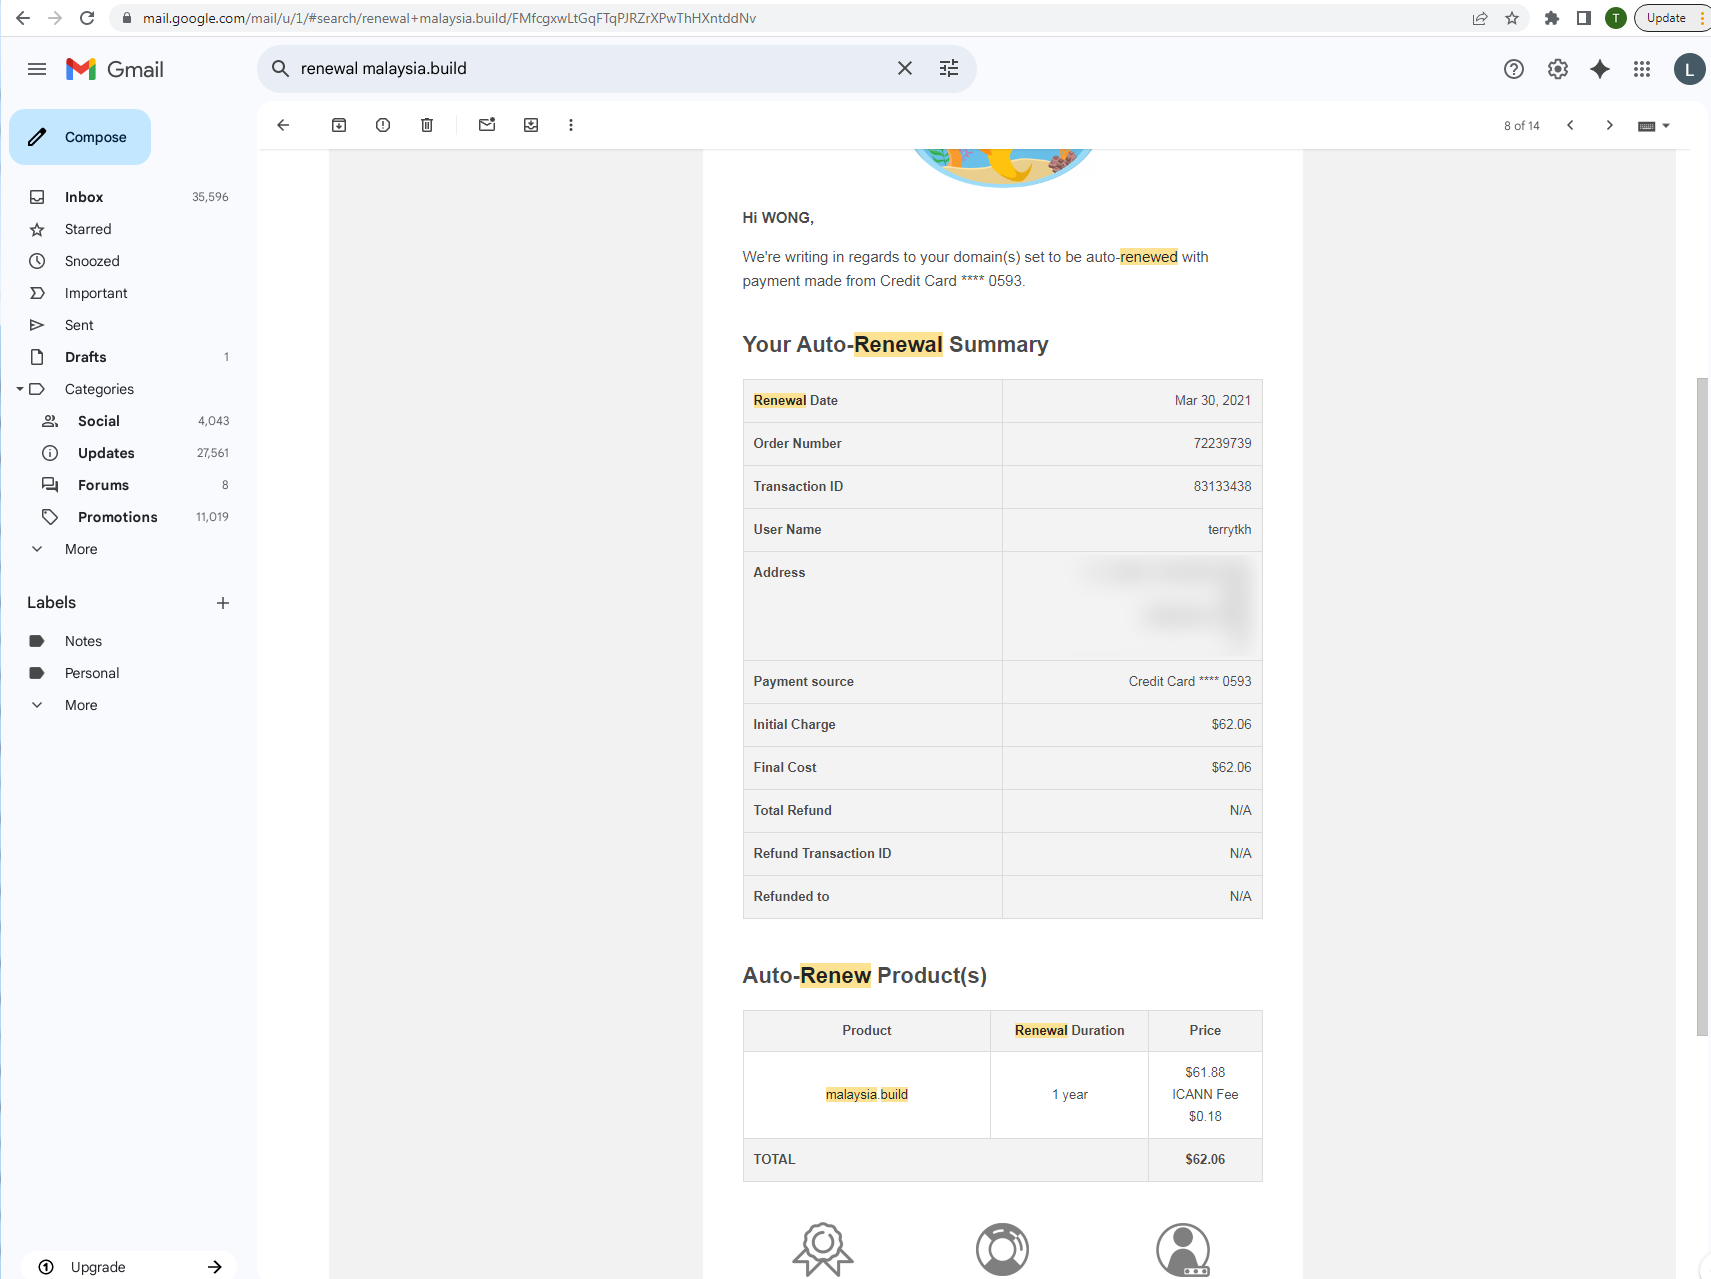Open Gmail Settings gear
Viewport: 1711px width, 1279px height.
point(1558,69)
